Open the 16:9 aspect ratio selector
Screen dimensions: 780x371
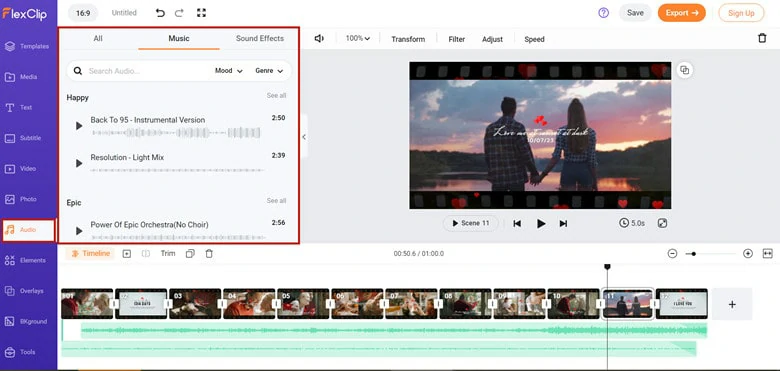tap(83, 13)
